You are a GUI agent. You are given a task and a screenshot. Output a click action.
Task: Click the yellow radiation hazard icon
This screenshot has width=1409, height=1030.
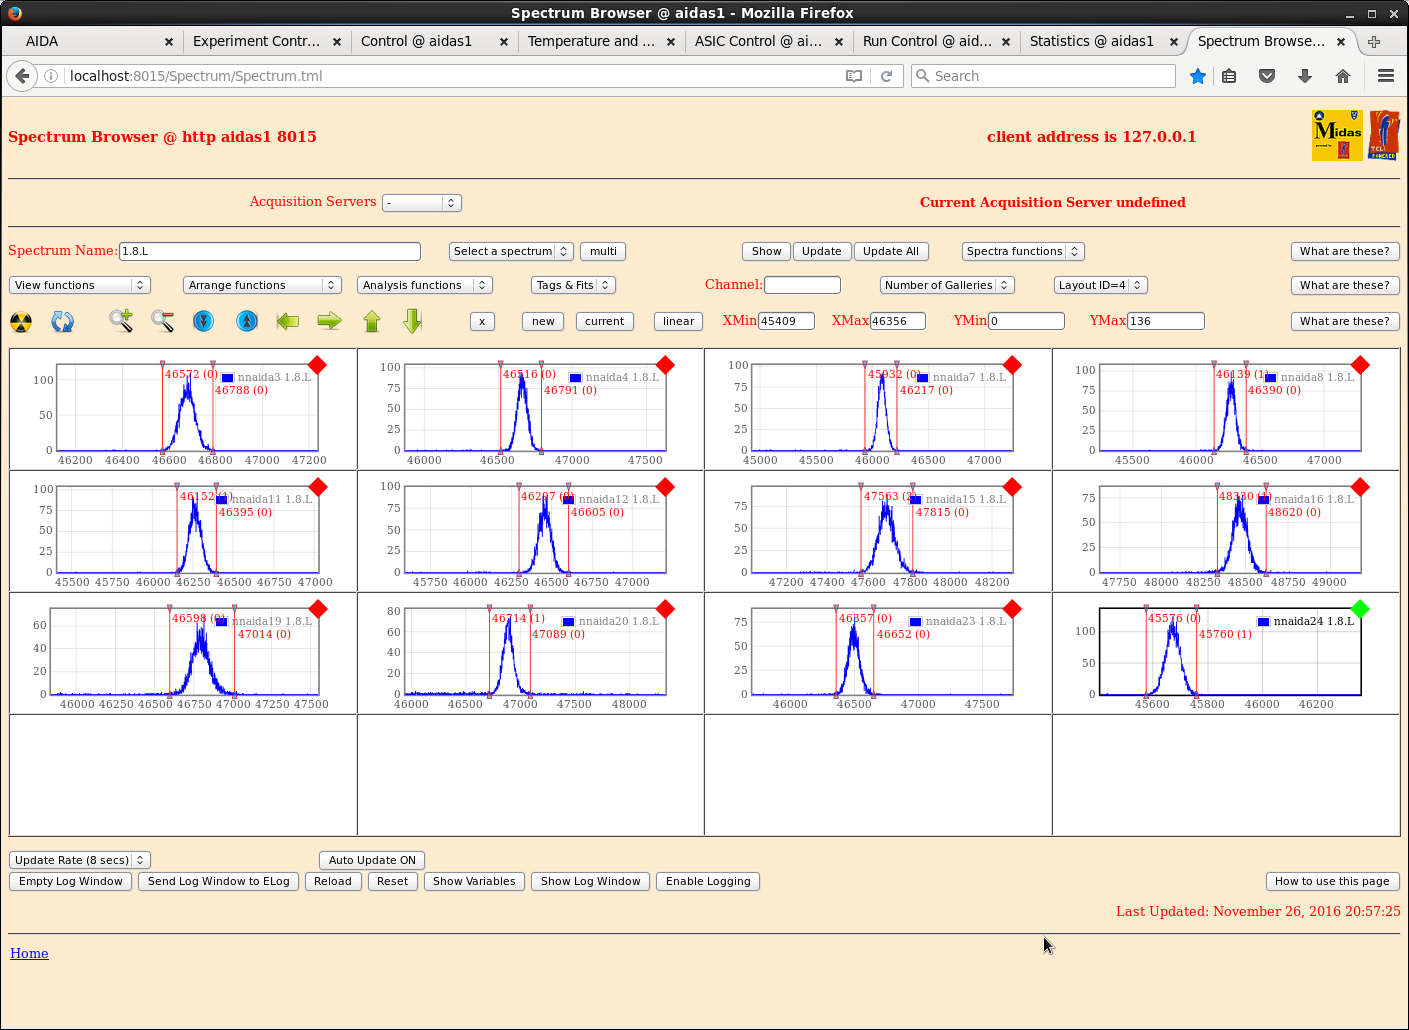coord(21,322)
